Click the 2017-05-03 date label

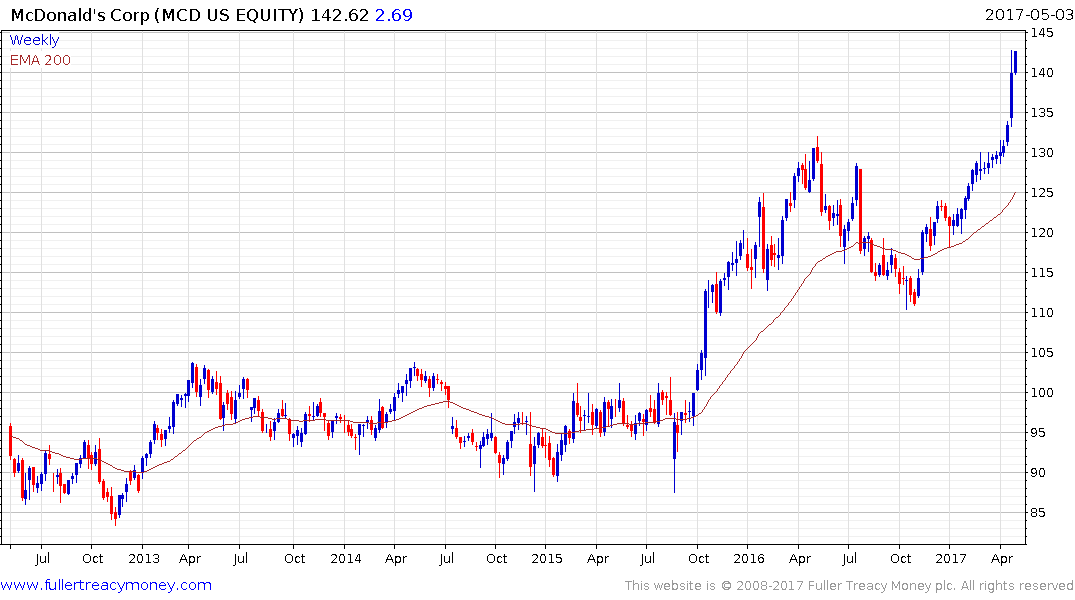(x=1029, y=14)
